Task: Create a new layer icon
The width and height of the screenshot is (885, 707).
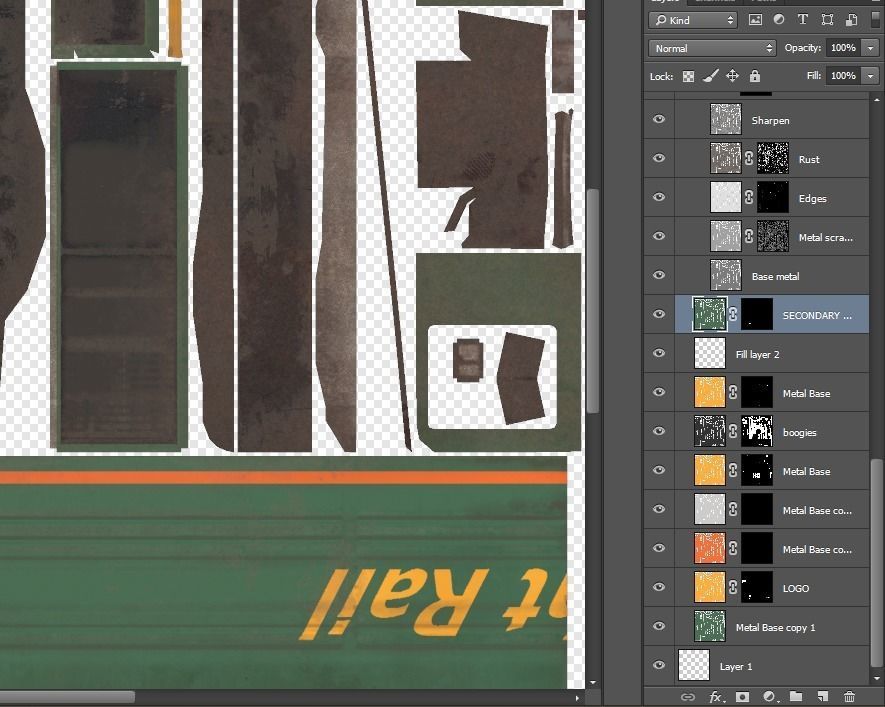Action: [x=822, y=696]
